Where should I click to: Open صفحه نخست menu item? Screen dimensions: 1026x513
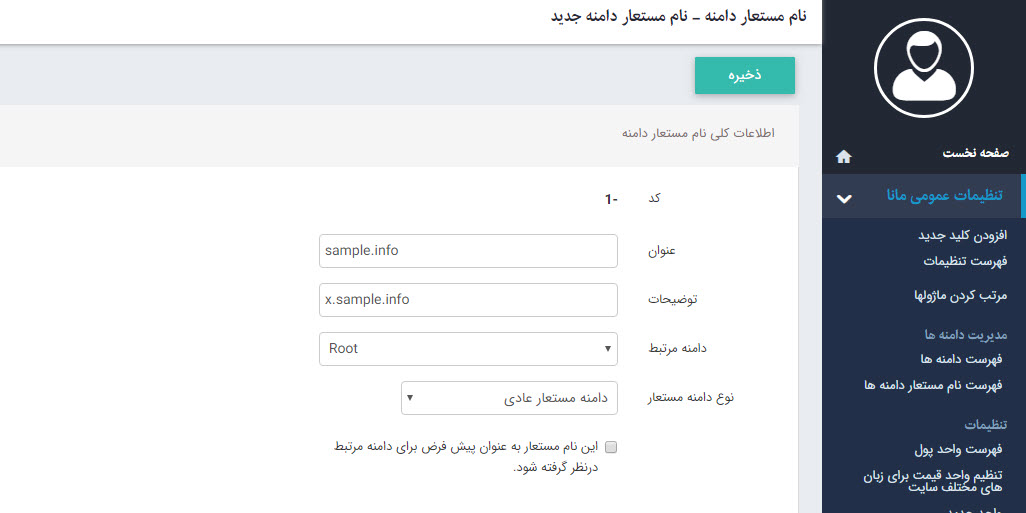point(975,153)
